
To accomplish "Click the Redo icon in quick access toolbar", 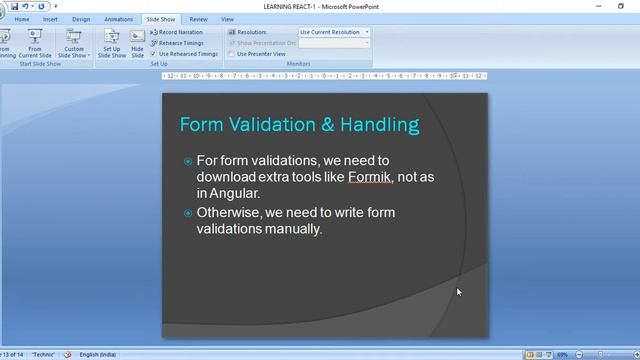I will pyautogui.click(x=41, y=7).
